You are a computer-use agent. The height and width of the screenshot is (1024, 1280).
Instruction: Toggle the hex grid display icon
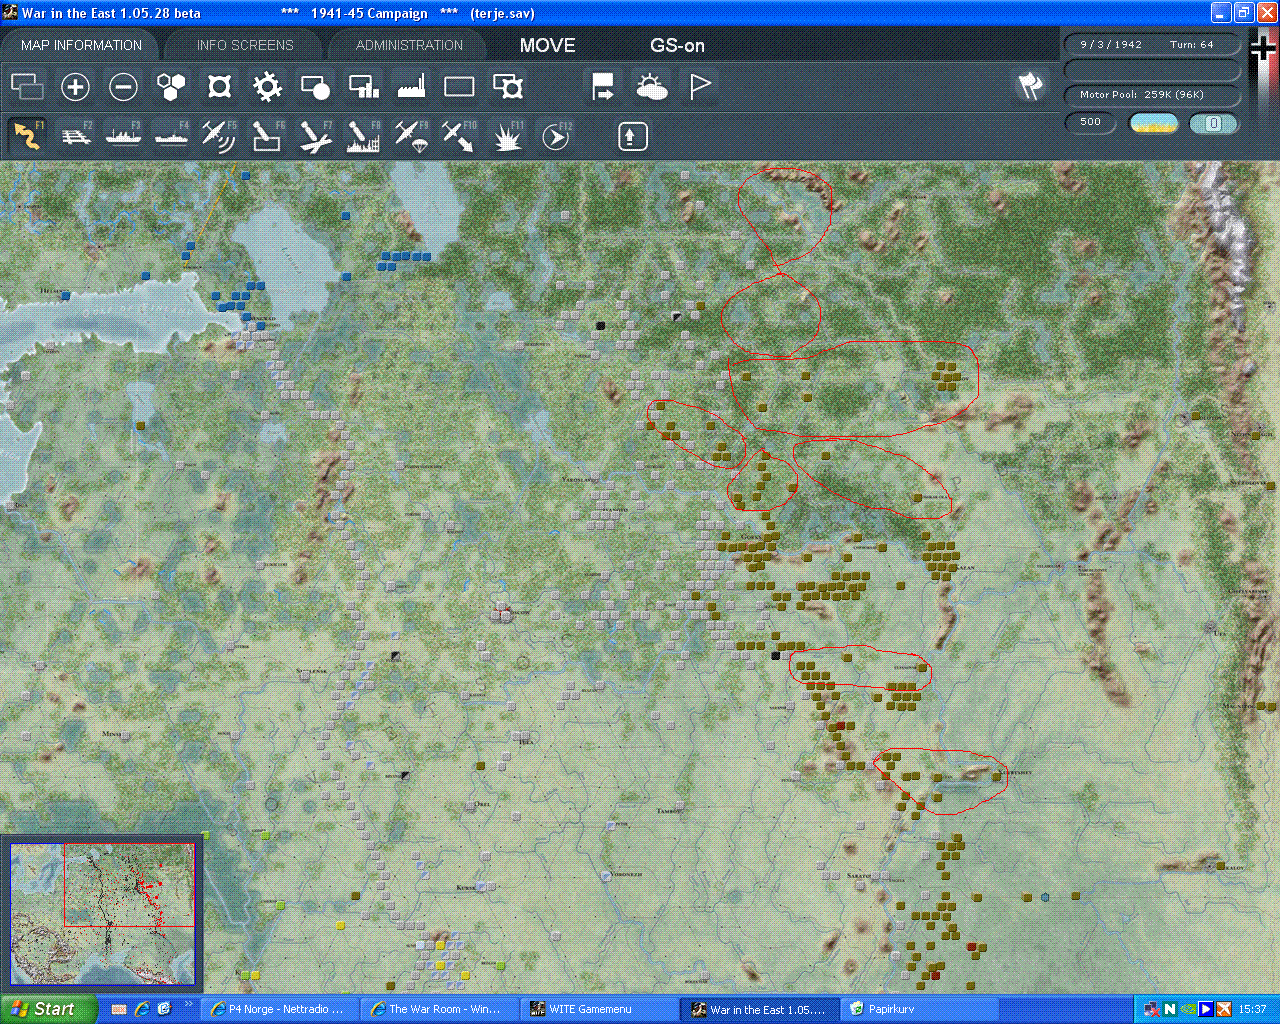coord(172,87)
